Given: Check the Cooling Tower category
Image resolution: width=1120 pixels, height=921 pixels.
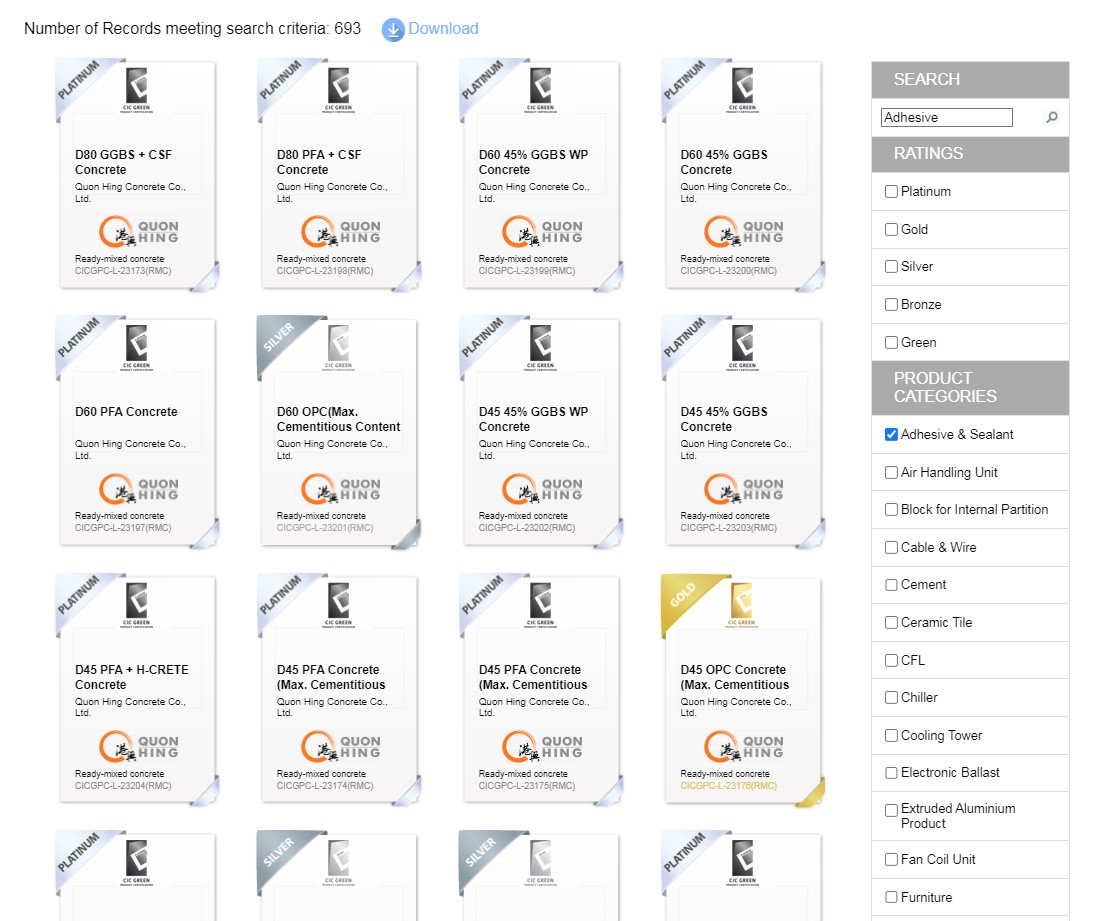Looking at the screenshot, I should 891,736.
